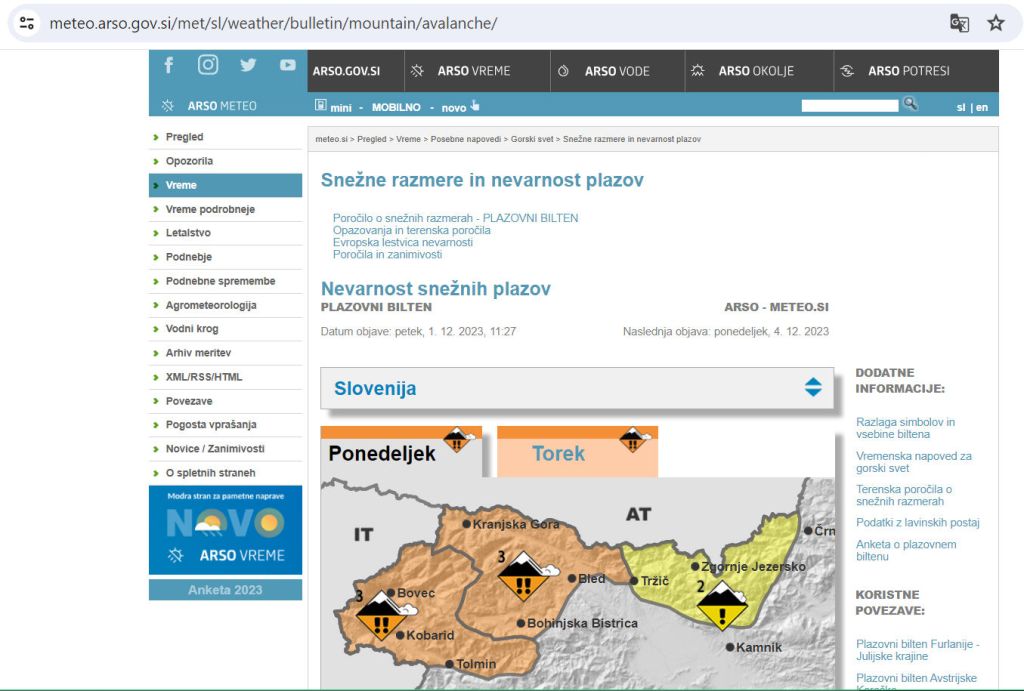Open Evropska lestvica nevarnosti link
This screenshot has width=1024, height=691.
pos(403,242)
